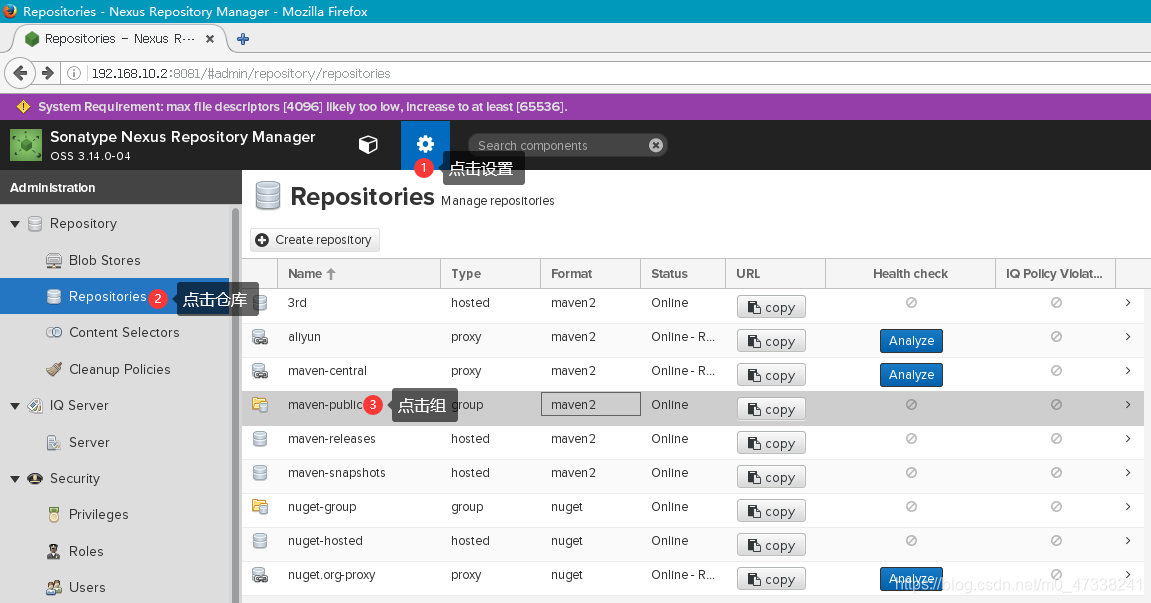The height and width of the screenshot is (603, 1151).
Task: Open maven-snapshots row chevron
Action: tap(1128, 472)
